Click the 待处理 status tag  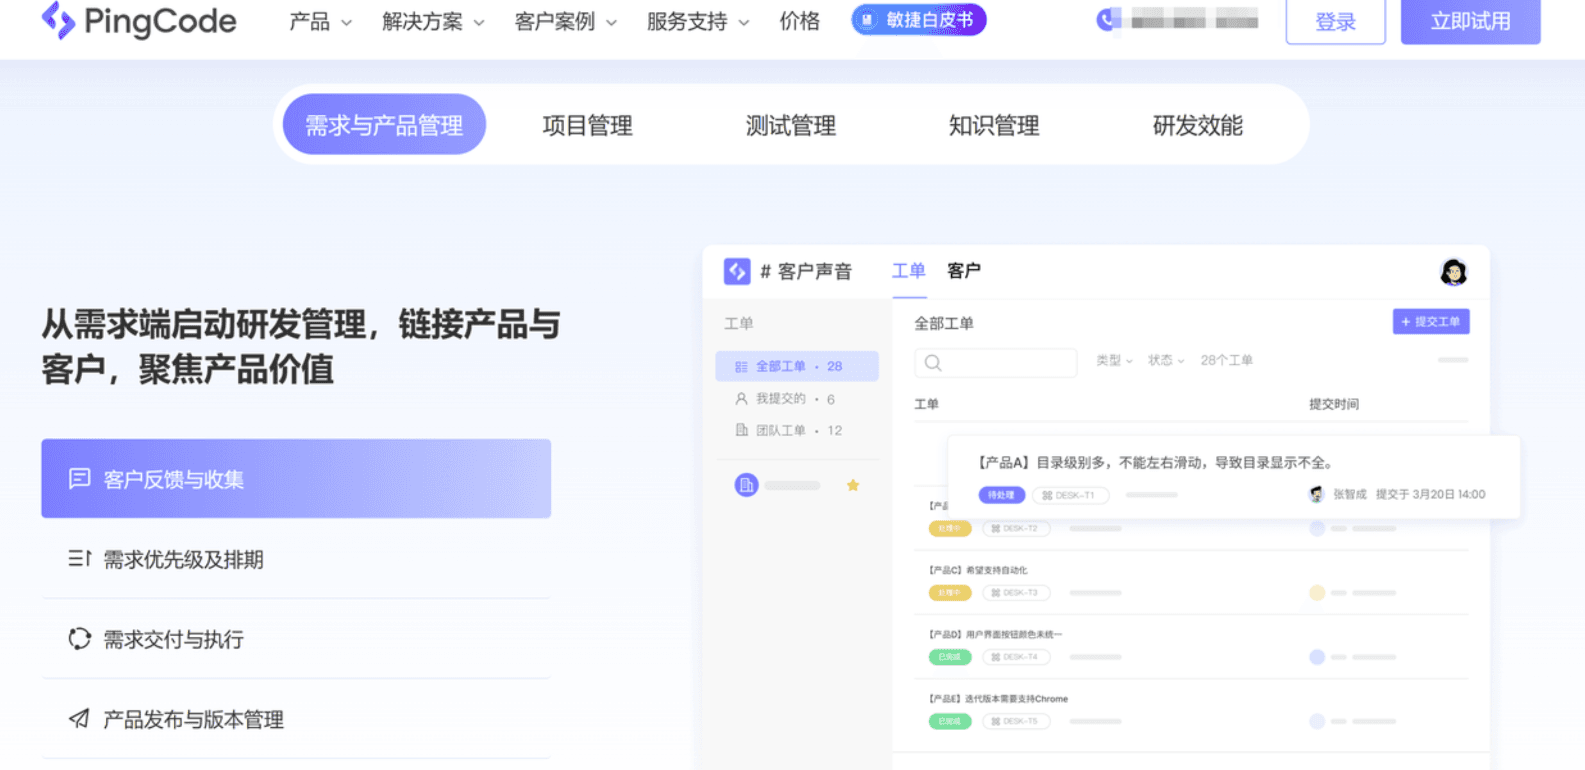(1001, 495)
